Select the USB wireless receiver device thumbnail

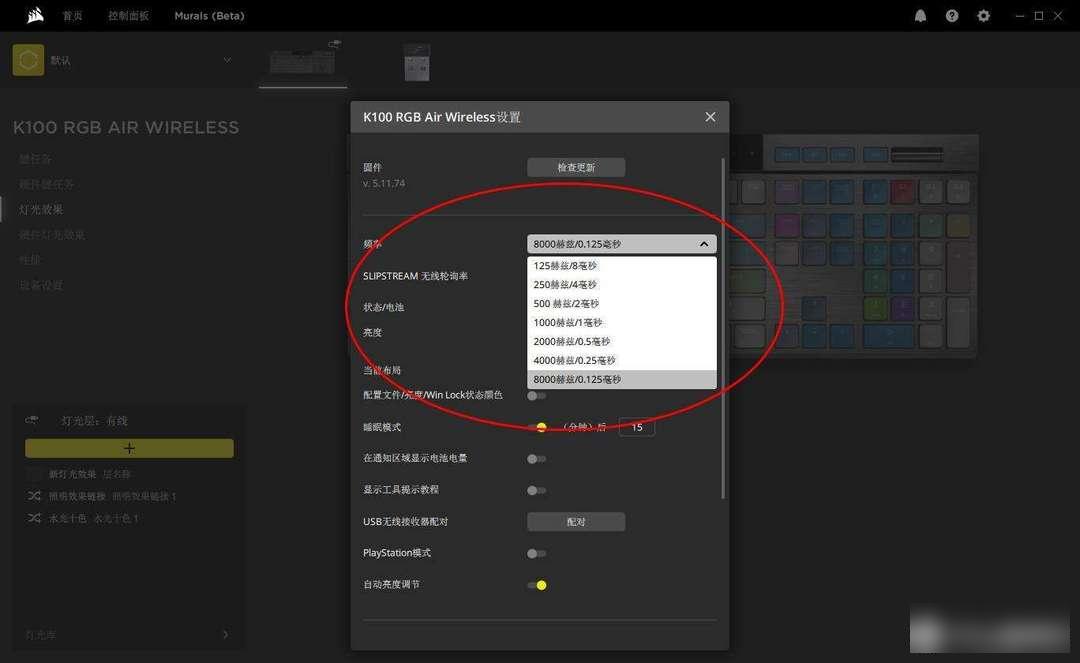point(417,63)
